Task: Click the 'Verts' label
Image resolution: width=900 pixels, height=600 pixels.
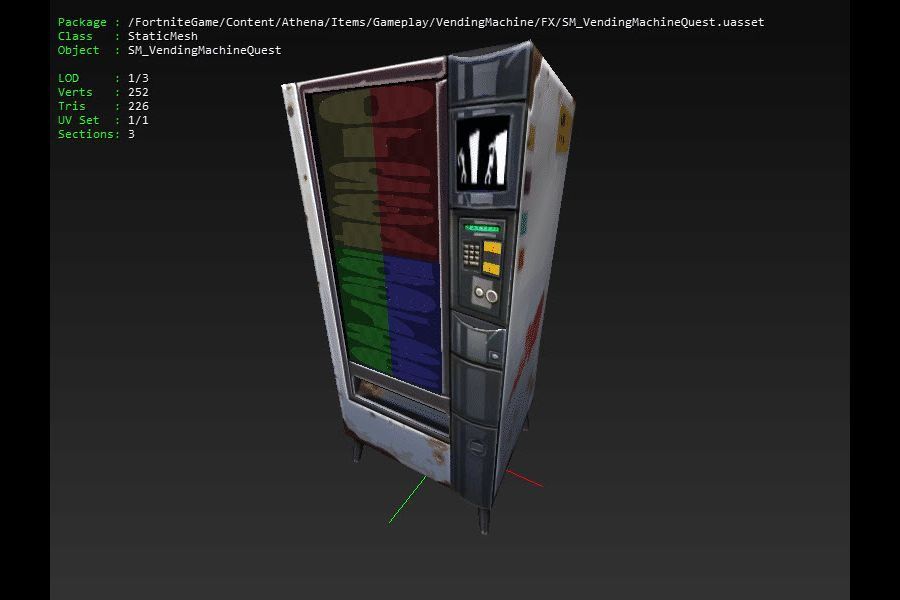Action: (75, 92)
